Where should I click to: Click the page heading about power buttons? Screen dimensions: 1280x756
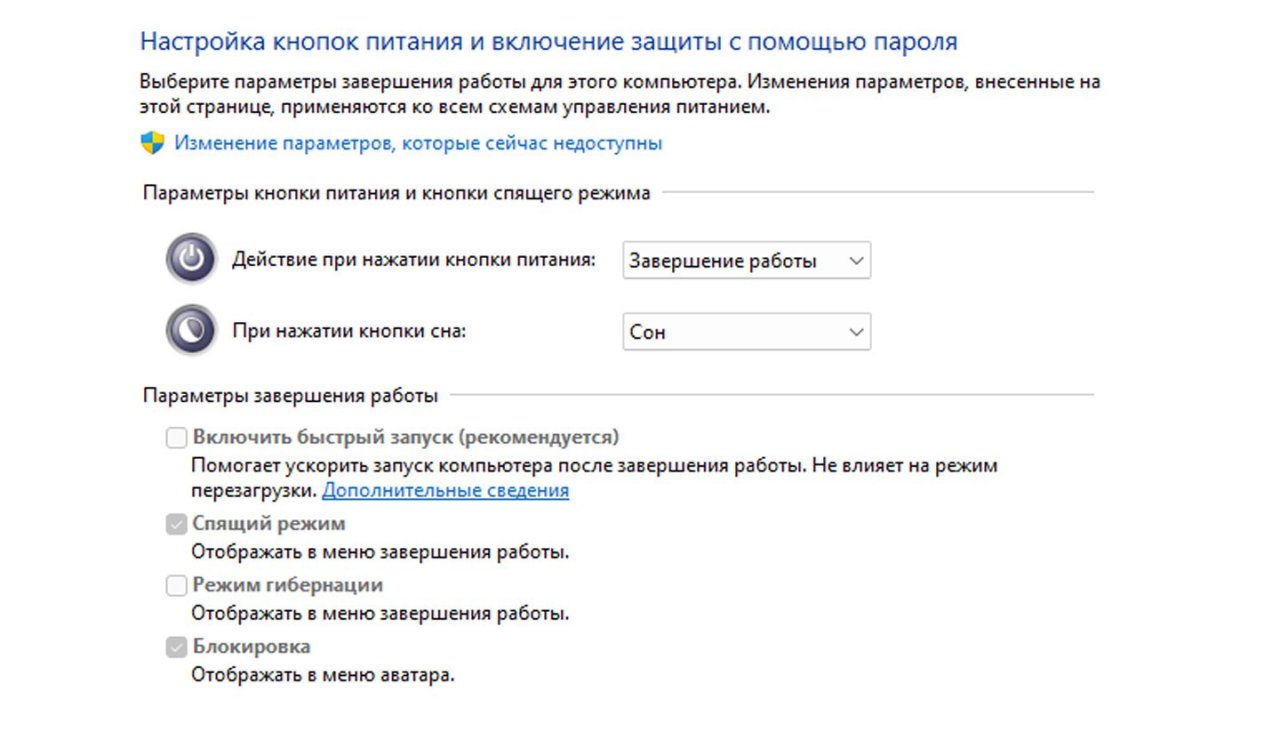pyautogui.click(x=548, y=42)
